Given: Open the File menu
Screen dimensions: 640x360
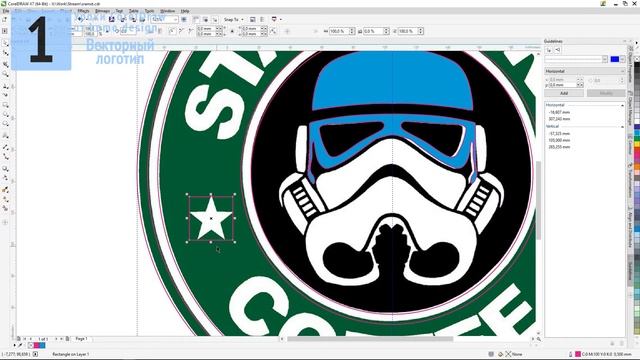Looking at the screenshot, I should coord(6,11).
